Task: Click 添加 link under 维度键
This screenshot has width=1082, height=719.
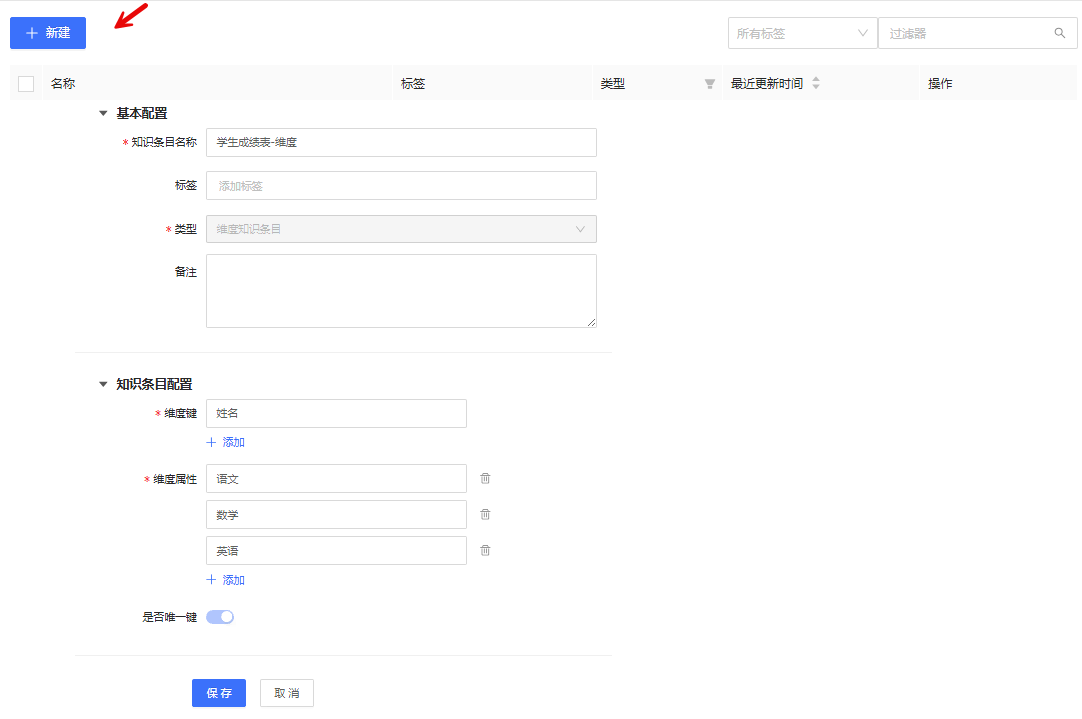Action: click(226, 442)
